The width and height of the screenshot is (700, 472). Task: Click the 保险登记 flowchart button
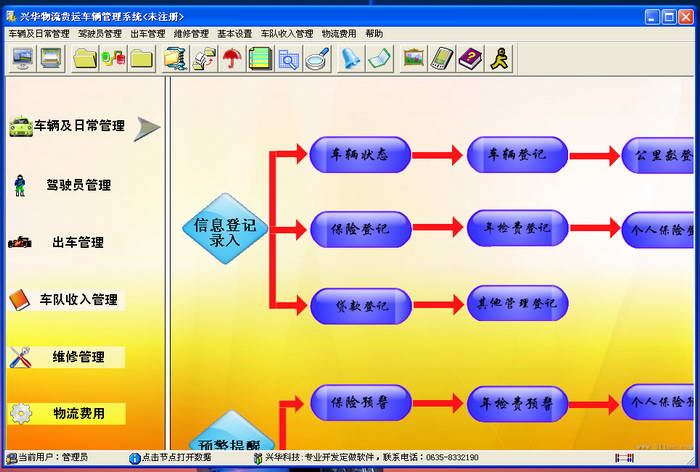360,229
